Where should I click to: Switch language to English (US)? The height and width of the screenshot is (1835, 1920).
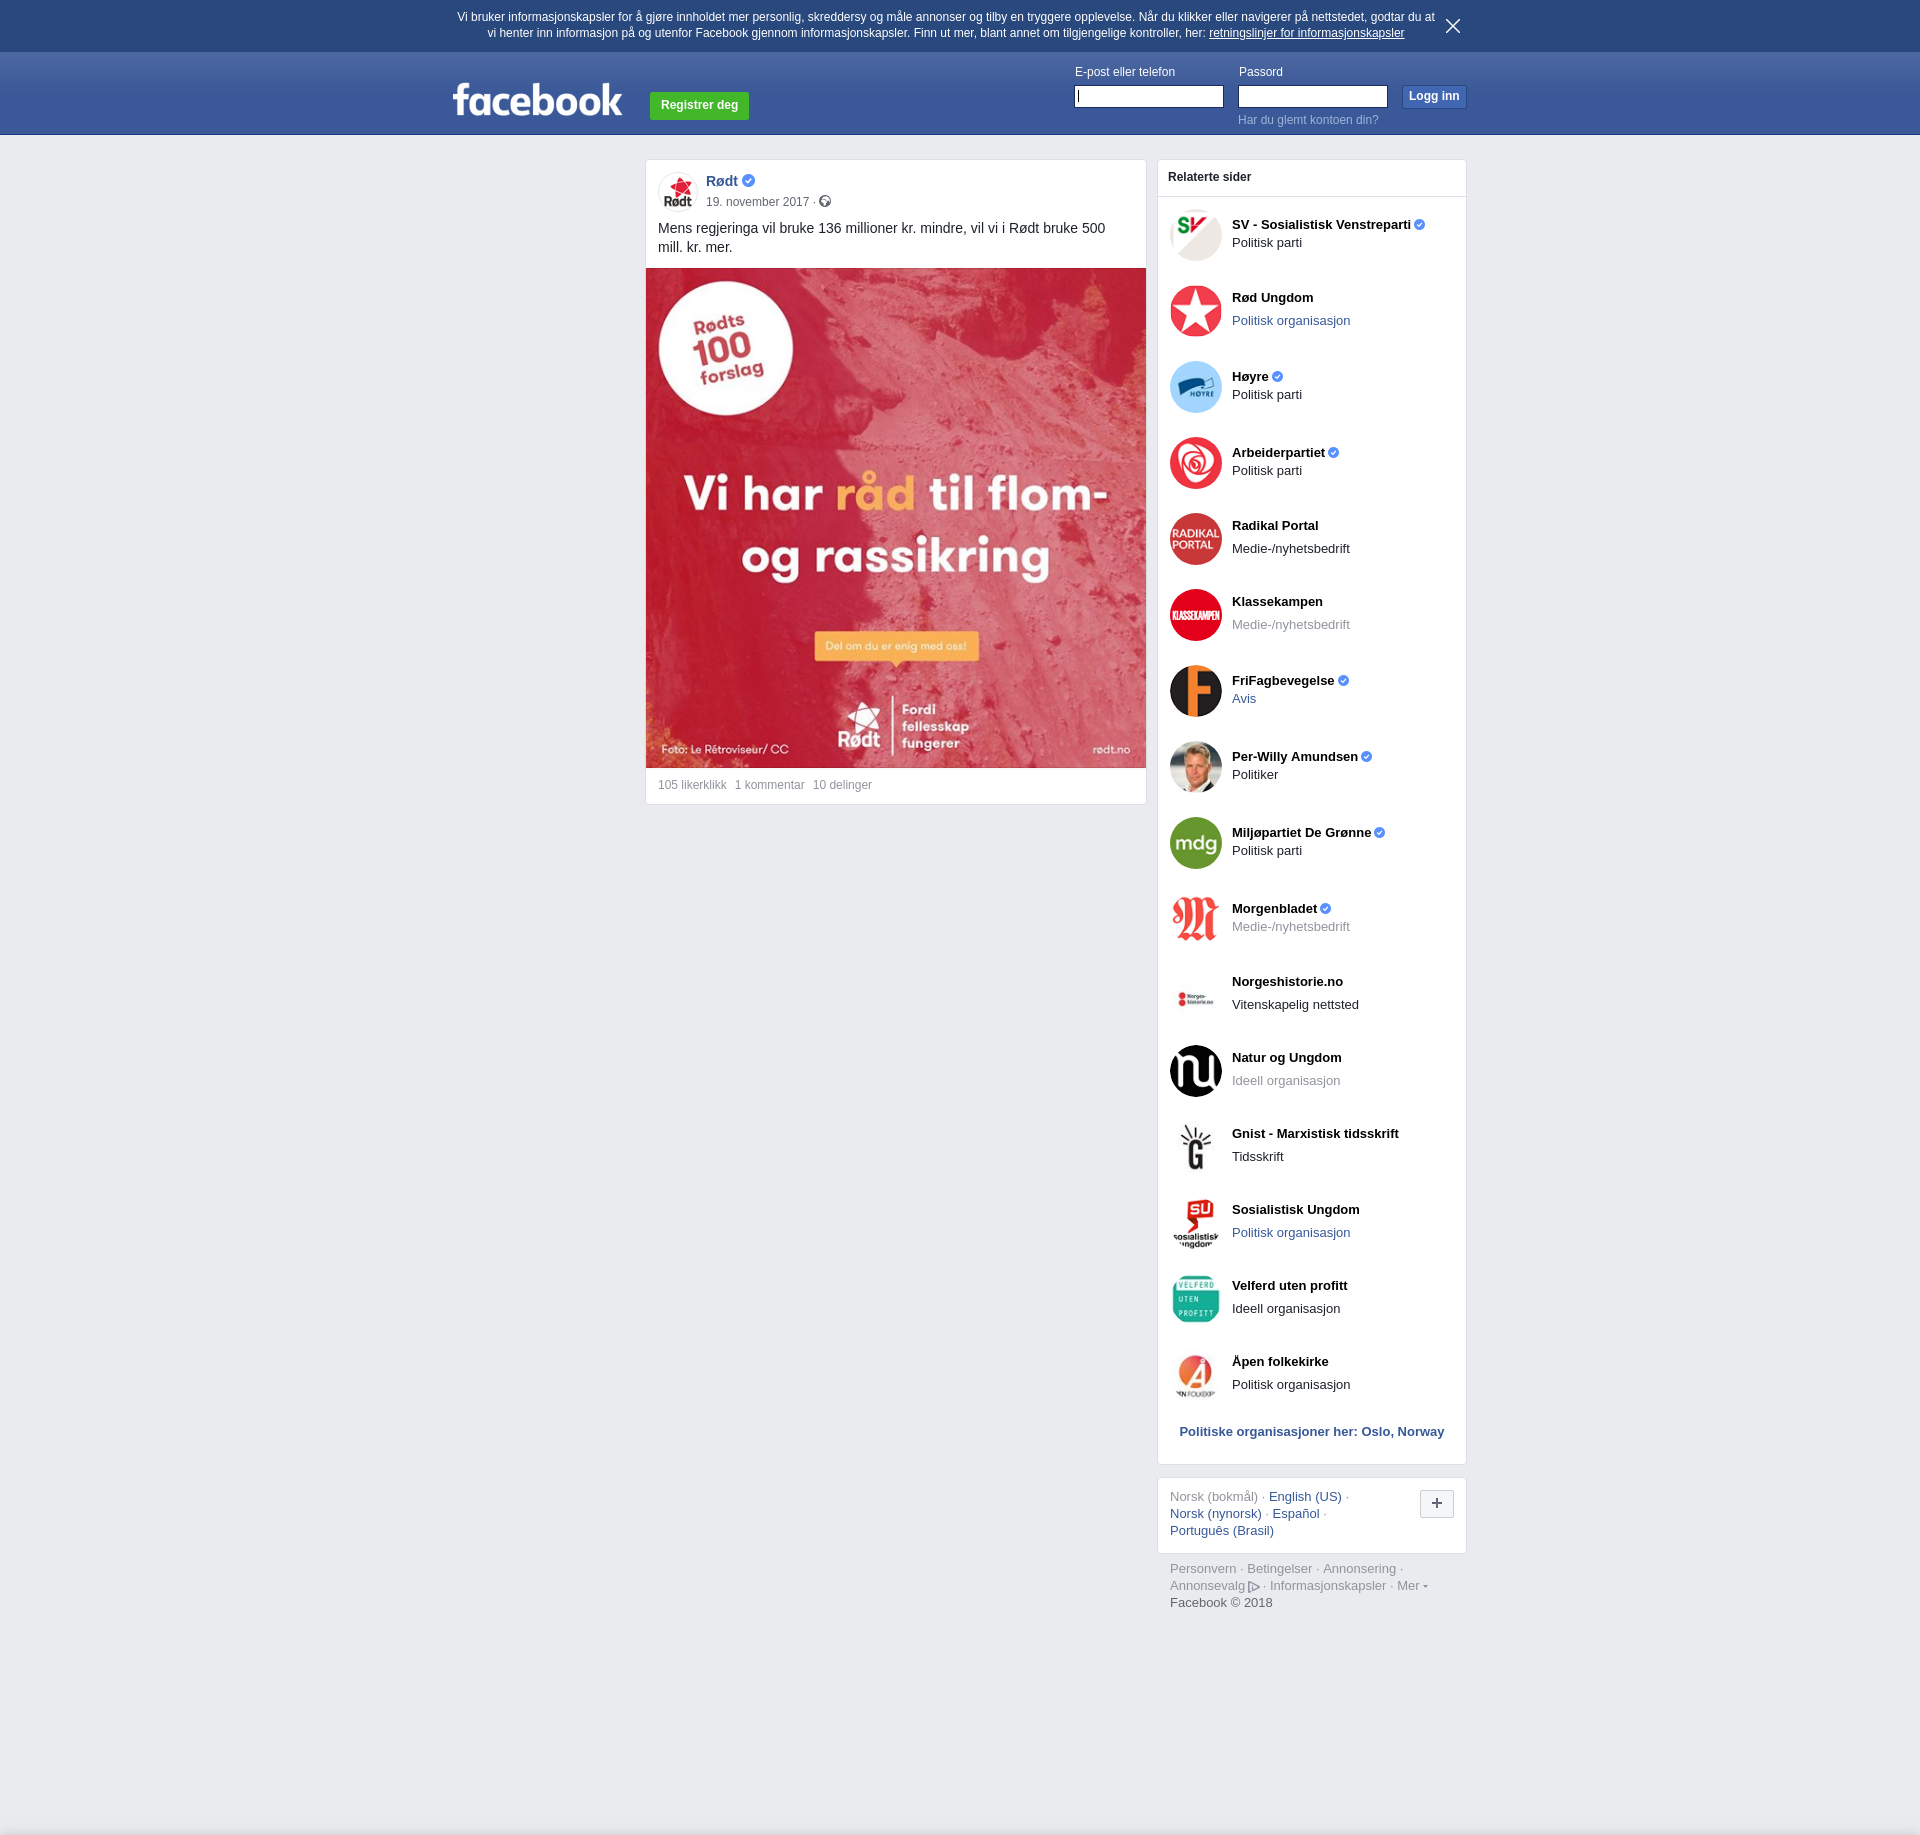click(x=1304, y=1497)
